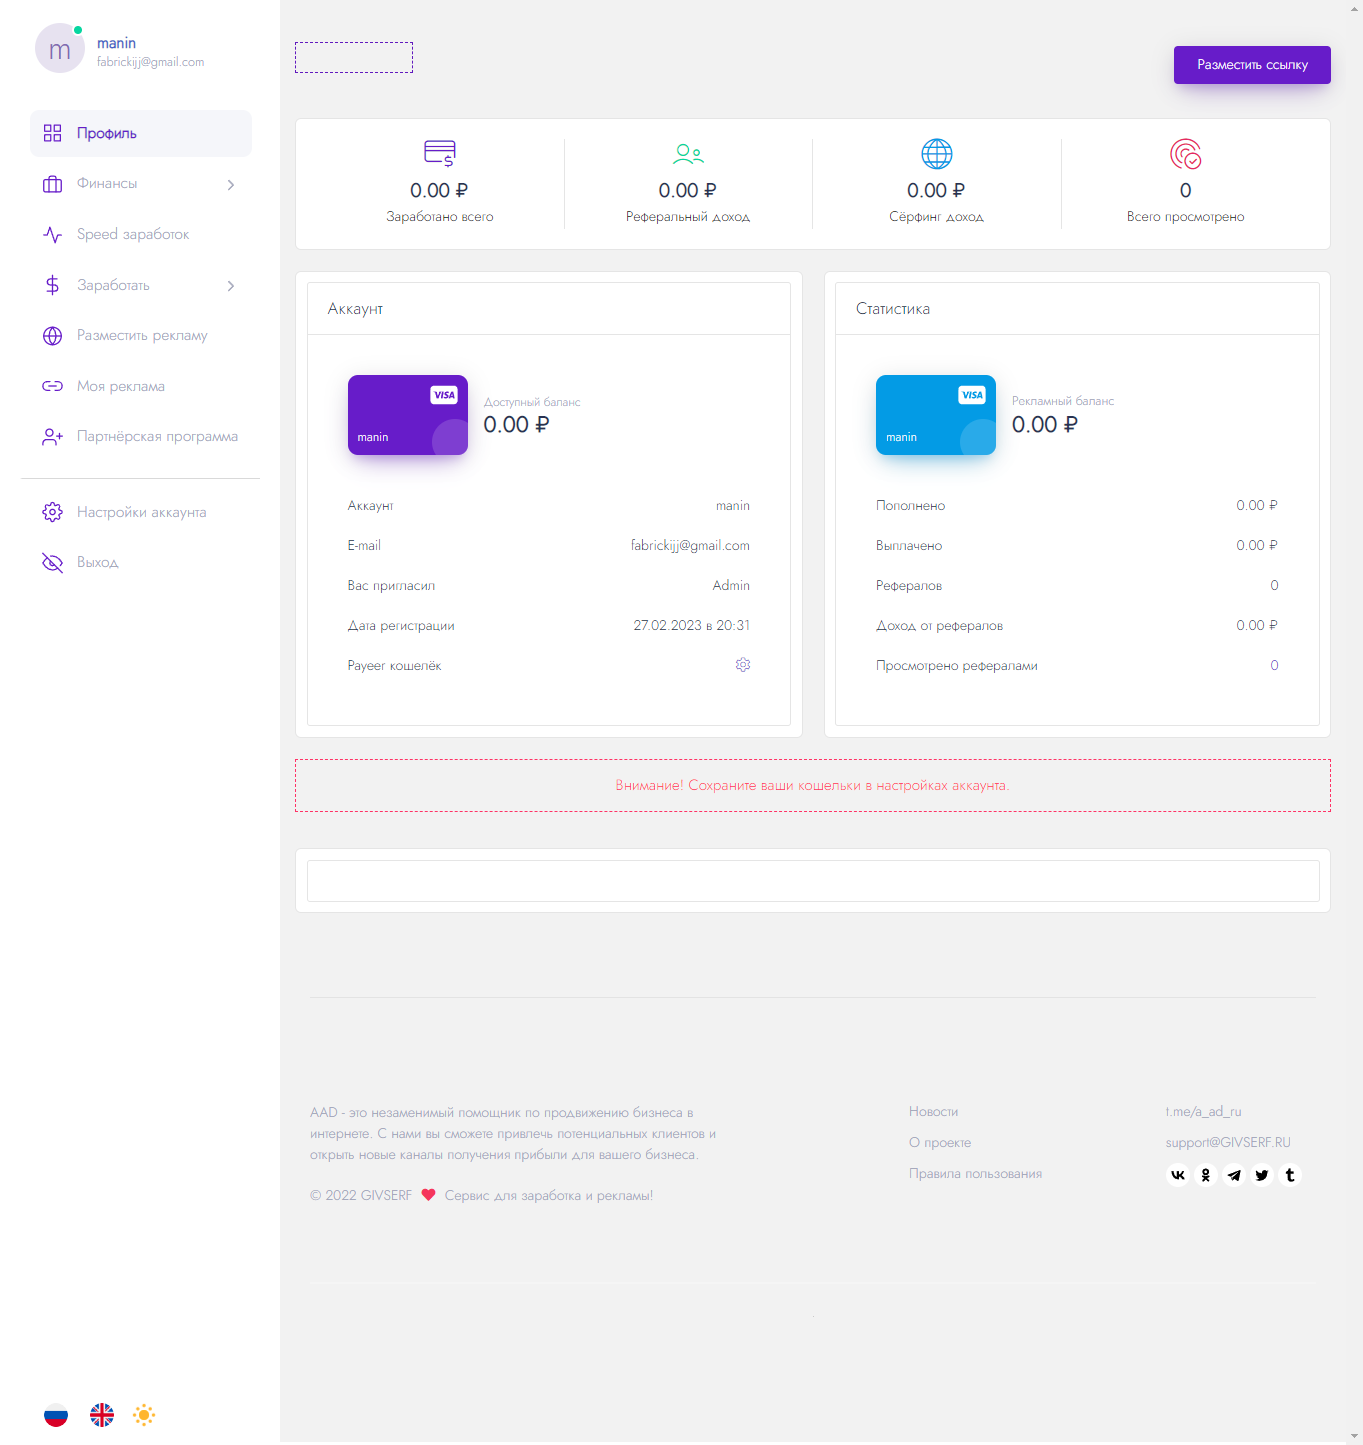Viewport: 1363px width, 1445px height.
Task: Click the wallet warning notice text
Action: click(x=813, y=786)
